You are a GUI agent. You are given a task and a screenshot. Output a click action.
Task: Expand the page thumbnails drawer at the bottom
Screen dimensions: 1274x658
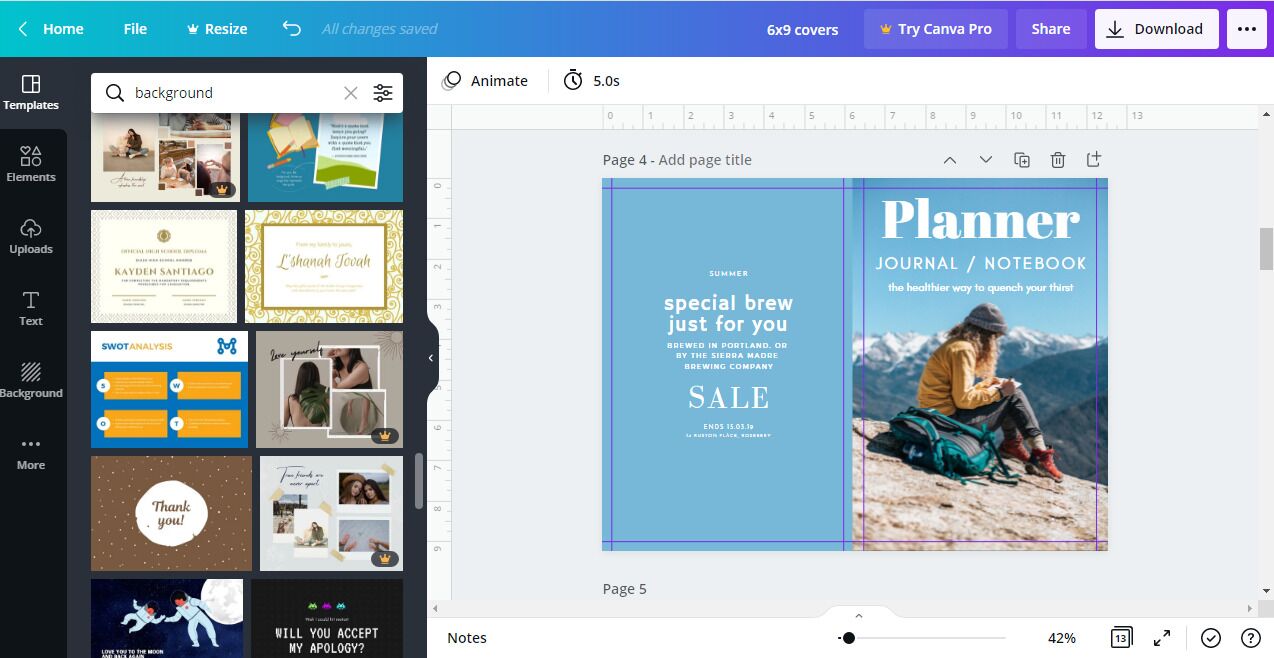coord(858,615)
